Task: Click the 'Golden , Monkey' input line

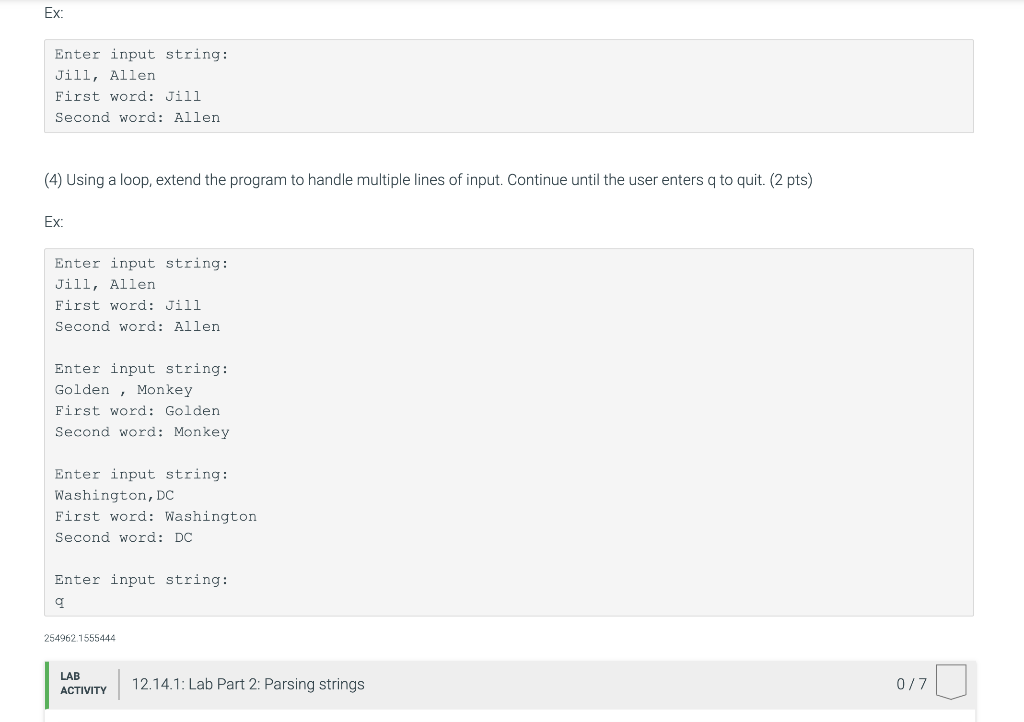Action: [x=123, y=390]
